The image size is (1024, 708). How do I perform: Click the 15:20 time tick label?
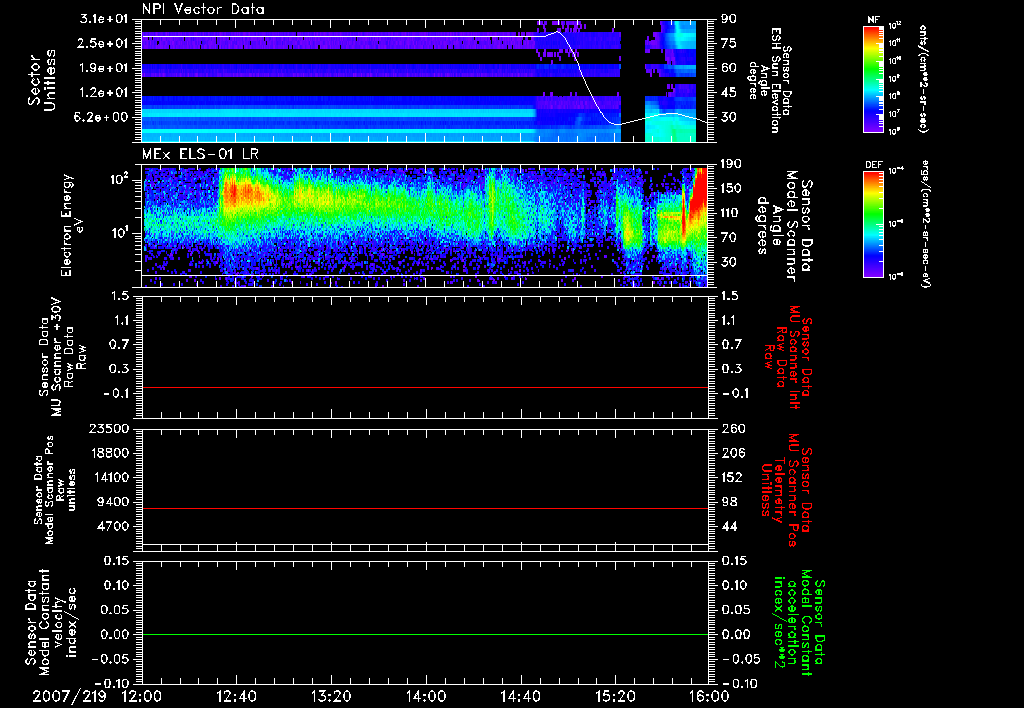click(x=615, y=696)
